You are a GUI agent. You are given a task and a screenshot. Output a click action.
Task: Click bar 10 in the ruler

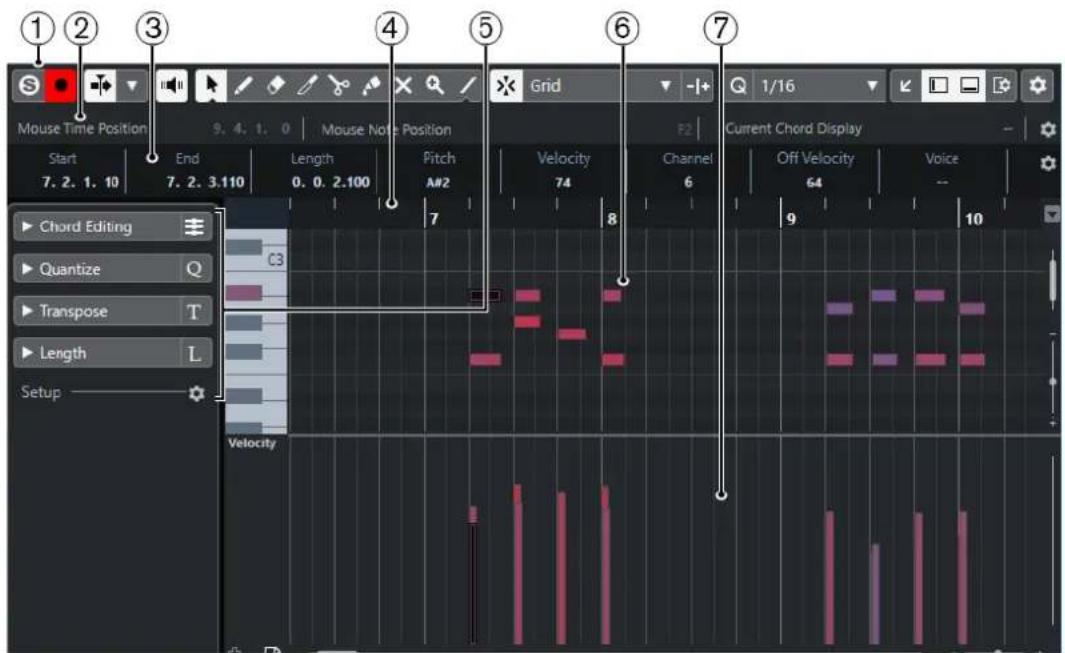tap(973, 219)
